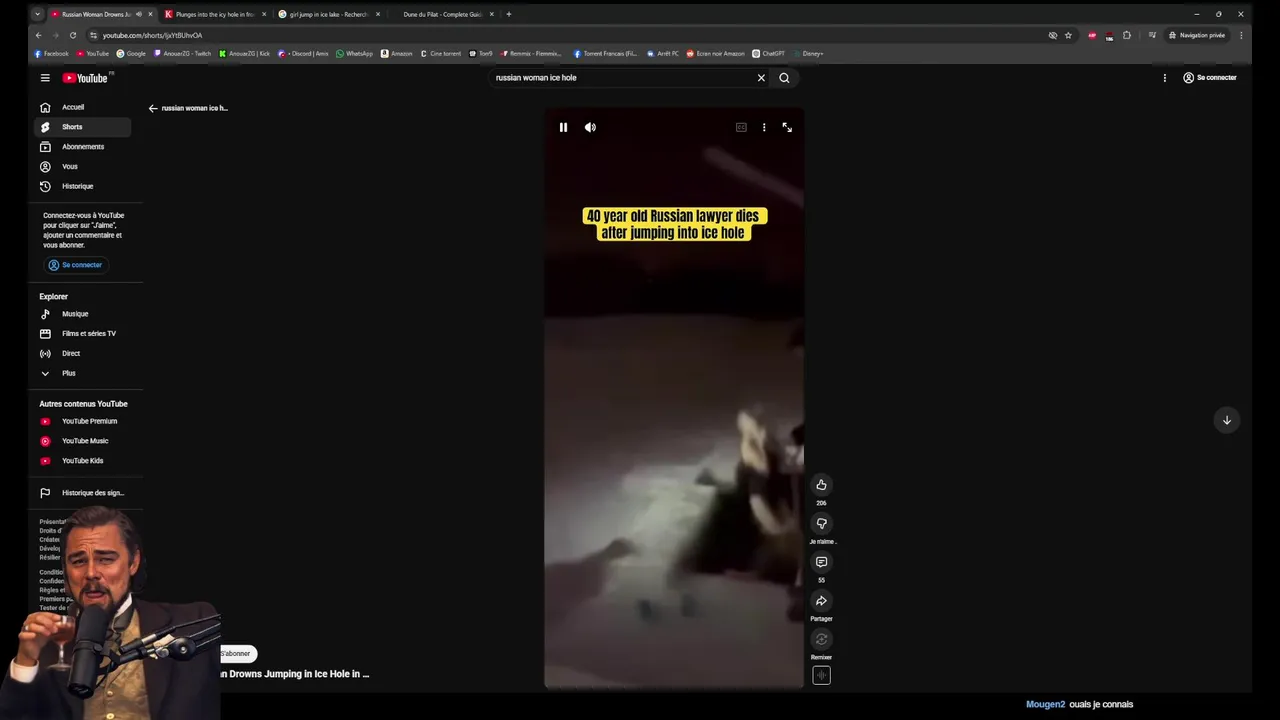Switch to Dune du Pilat tab
The width and height of the screenshot is (1280, 720).
[443, 14]
